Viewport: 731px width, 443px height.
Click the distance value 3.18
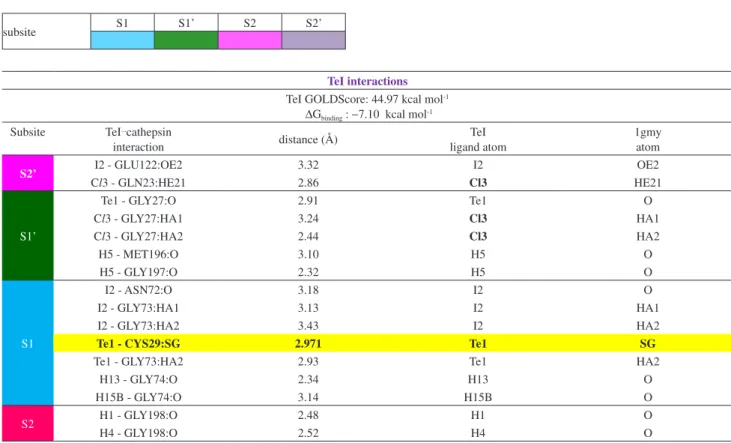(308, 290)
